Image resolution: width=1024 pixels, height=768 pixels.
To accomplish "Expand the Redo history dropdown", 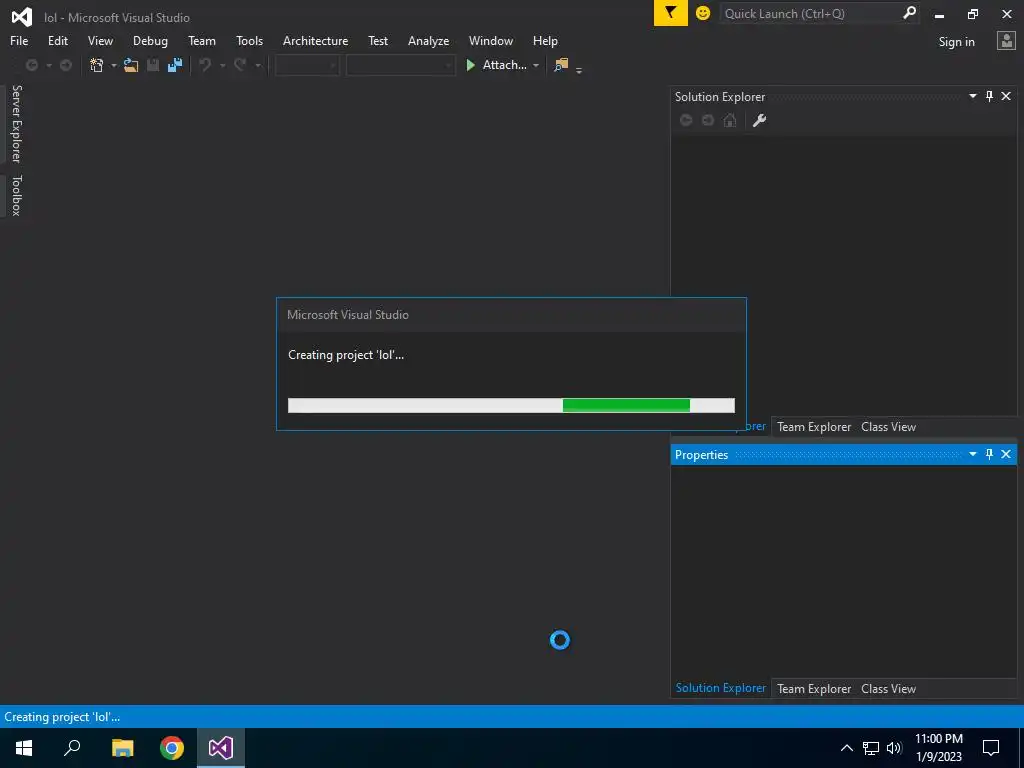I will [258, 65].
